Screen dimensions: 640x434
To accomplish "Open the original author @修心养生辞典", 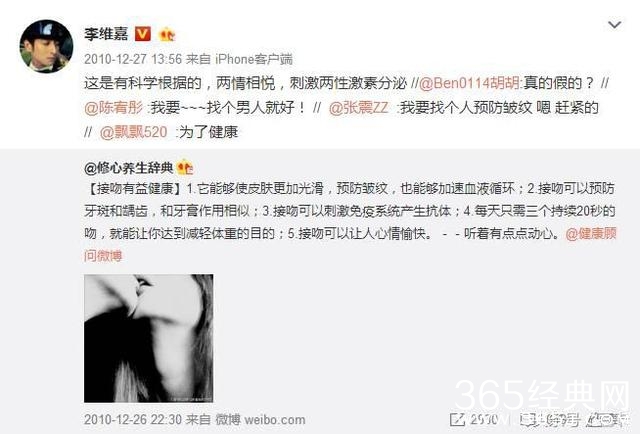I will 129,168.
